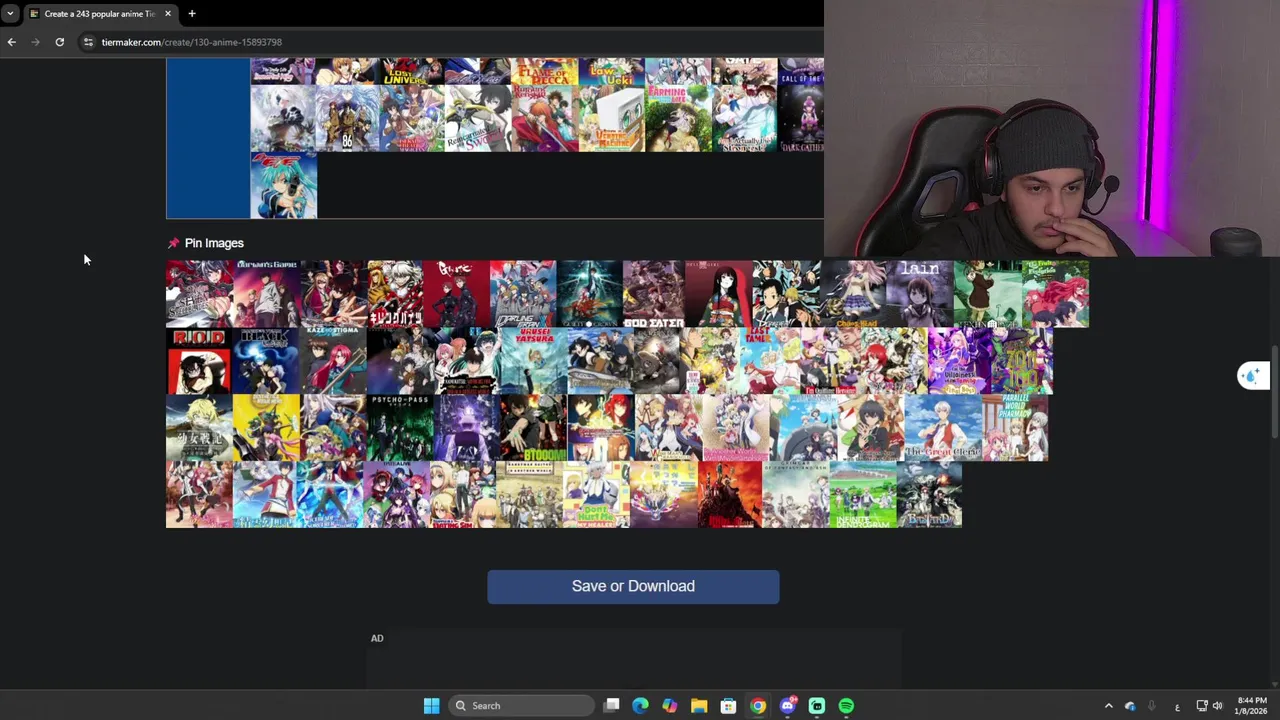Select The Great Cleric thumbnail
The height and width of the screenshot is (720, 1280).
(942, 428)
